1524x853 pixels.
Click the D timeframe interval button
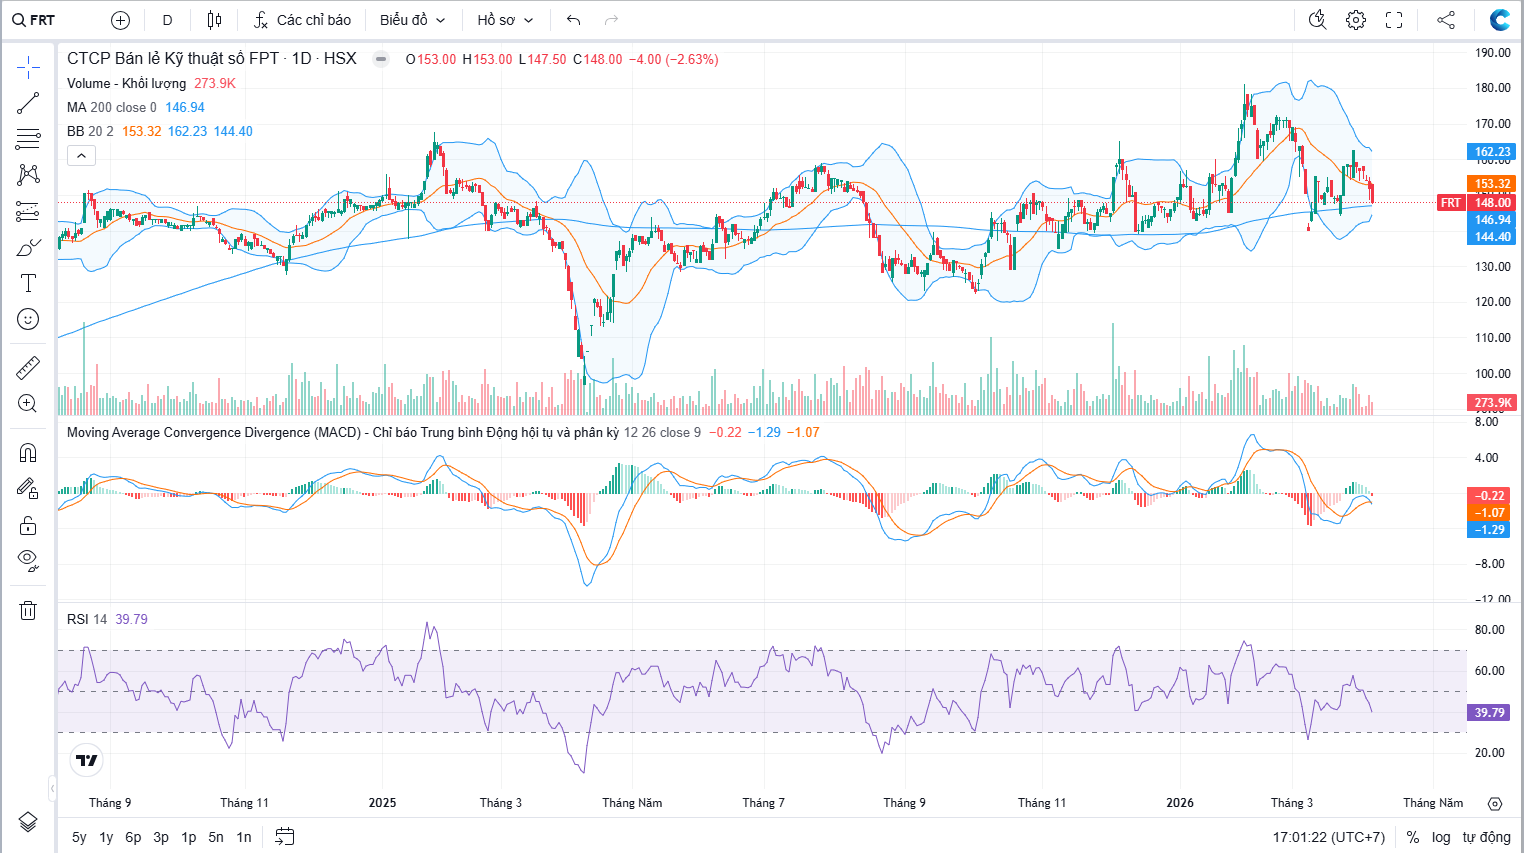click(x=167, y=20)
